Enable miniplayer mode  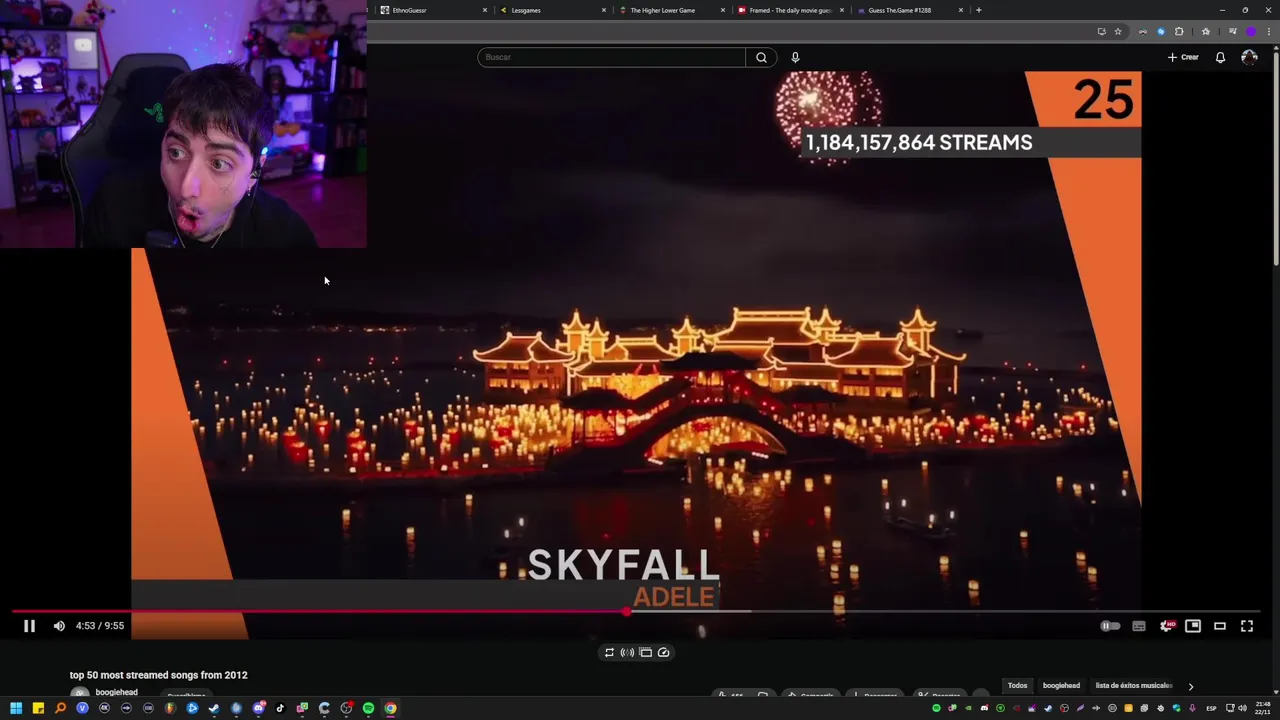(1193, 626)
